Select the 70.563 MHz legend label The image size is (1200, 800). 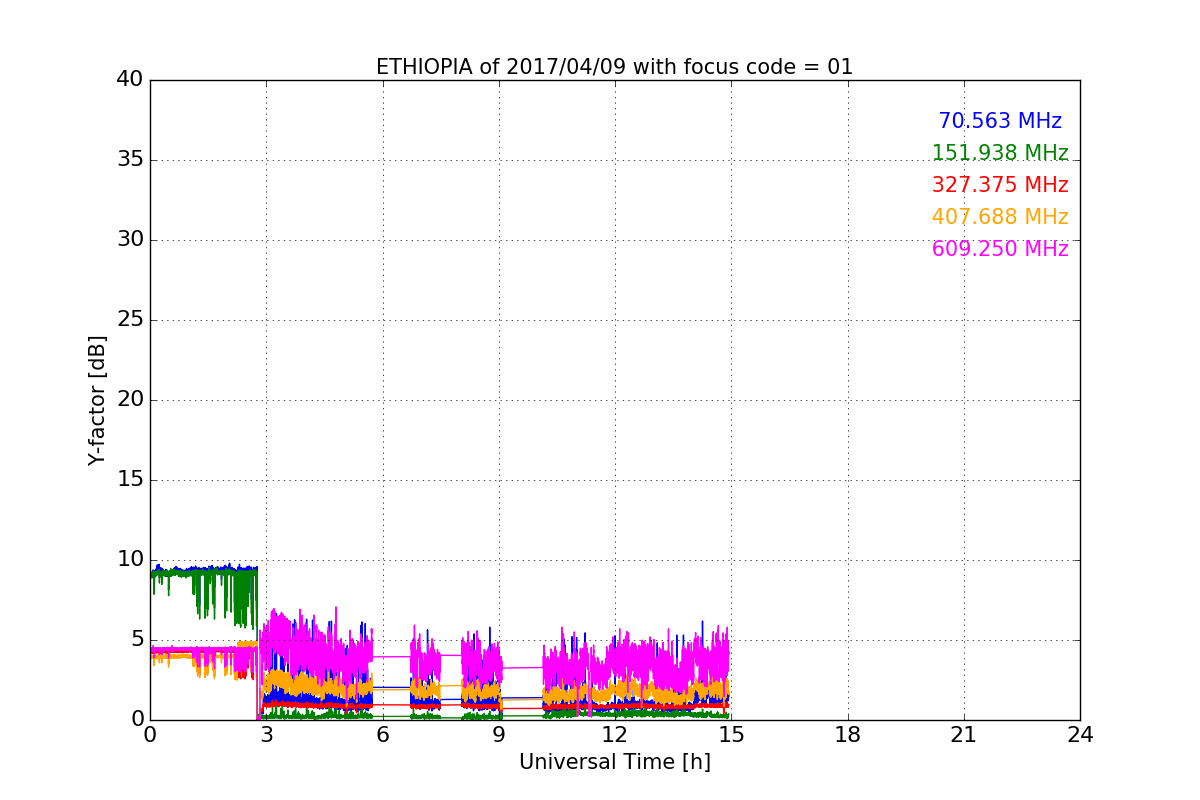[x=1000, y=121]
